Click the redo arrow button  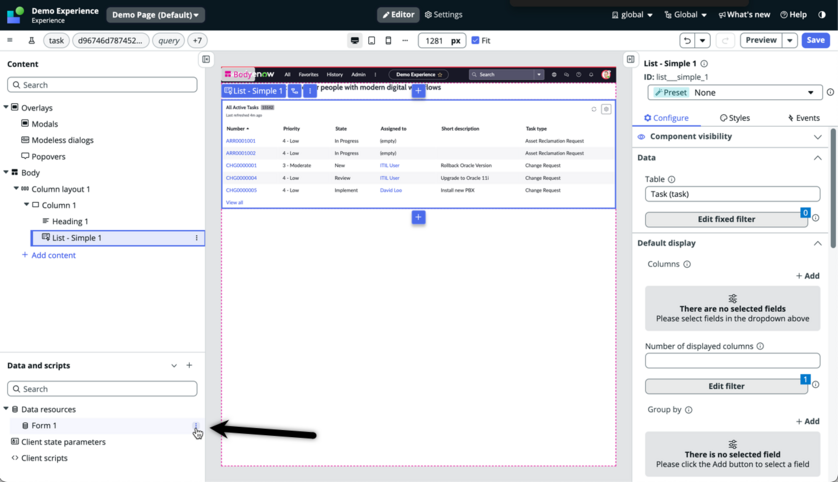pyautogui.click(x=726, y=40)
